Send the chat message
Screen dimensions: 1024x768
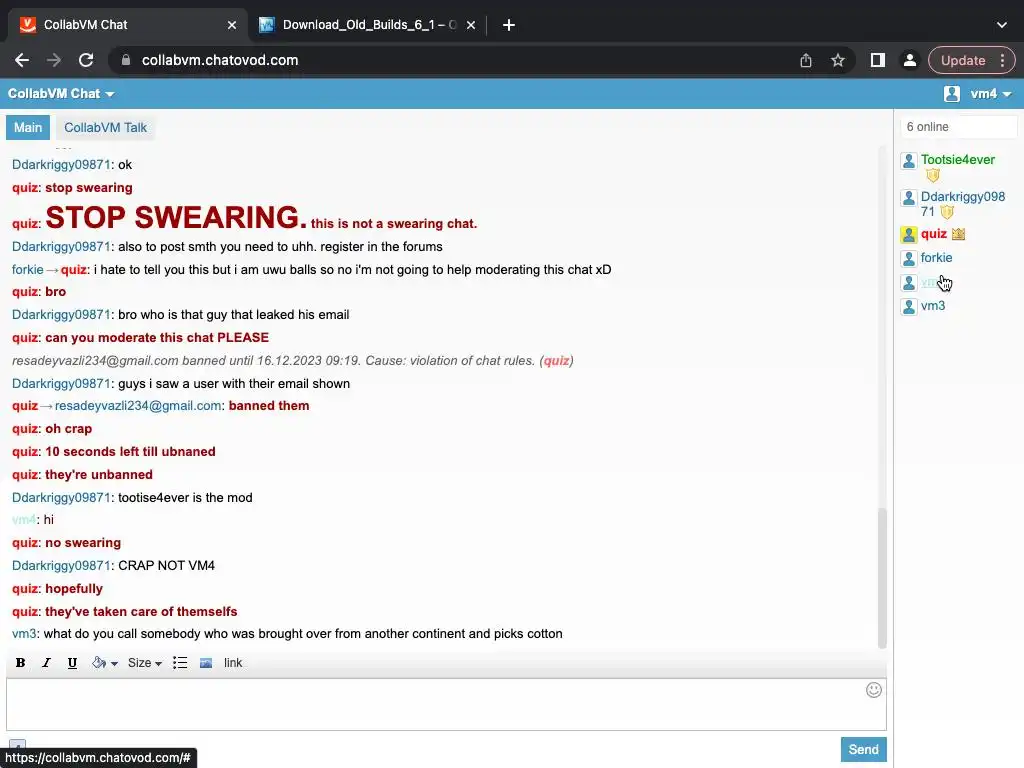pyautogui.click(x=863, y=750)
